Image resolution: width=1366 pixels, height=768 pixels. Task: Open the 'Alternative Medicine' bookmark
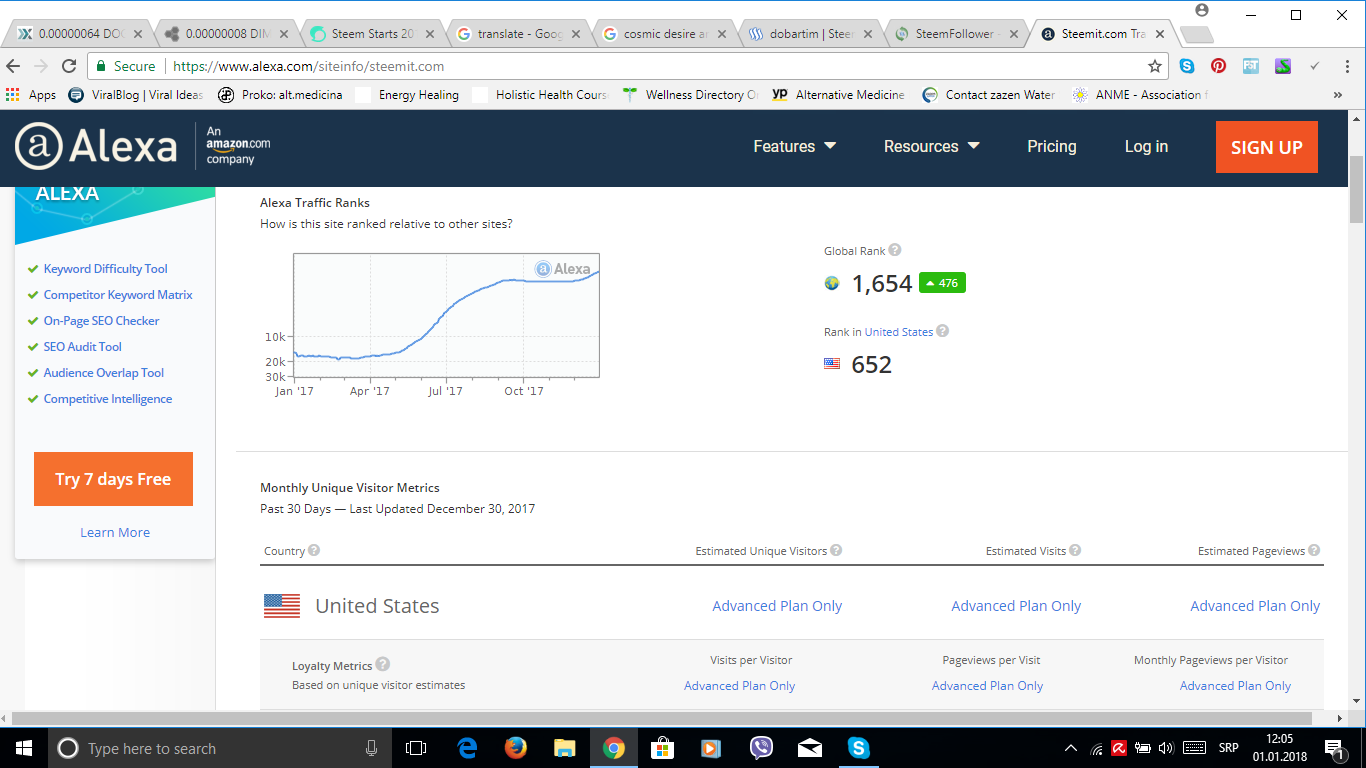coord(839,95)
